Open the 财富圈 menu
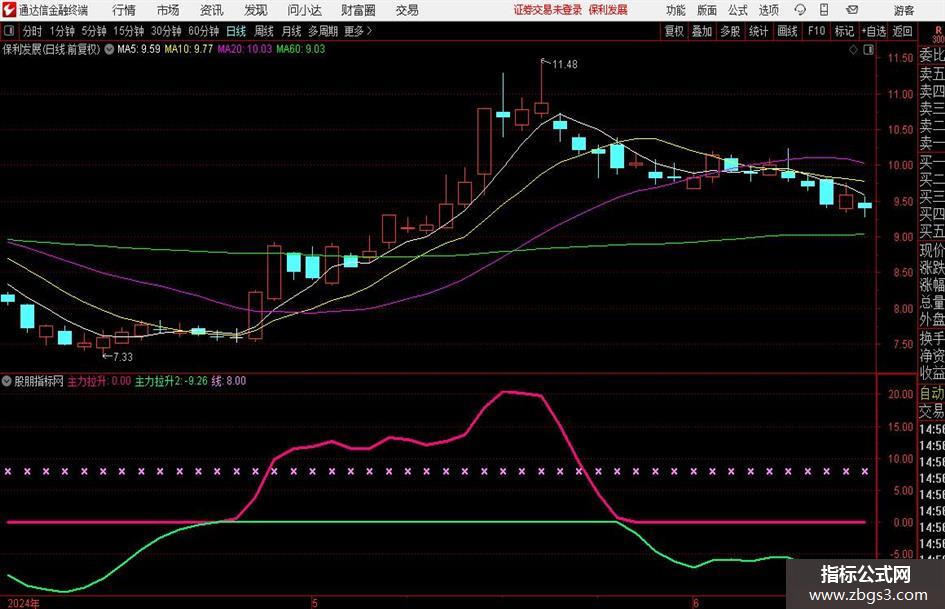945x609 pixels. 358,10
